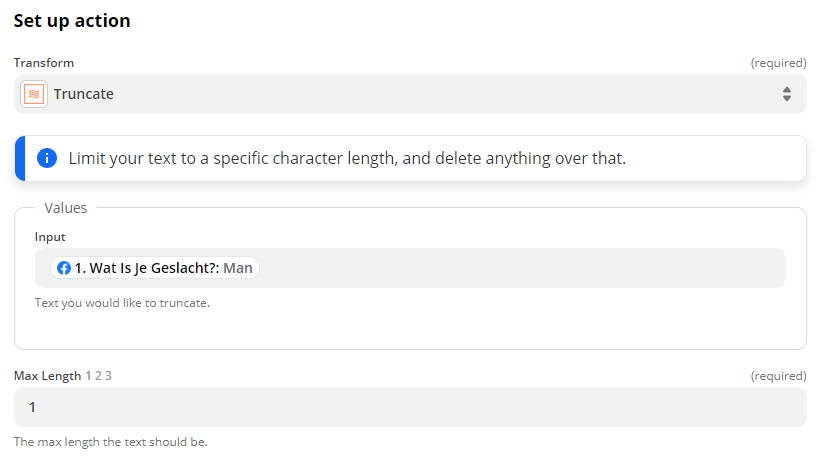The height and width of the screenshot is (459, 824).
Task: Focus the empty area of the Input field
Action: click(520, 268)
